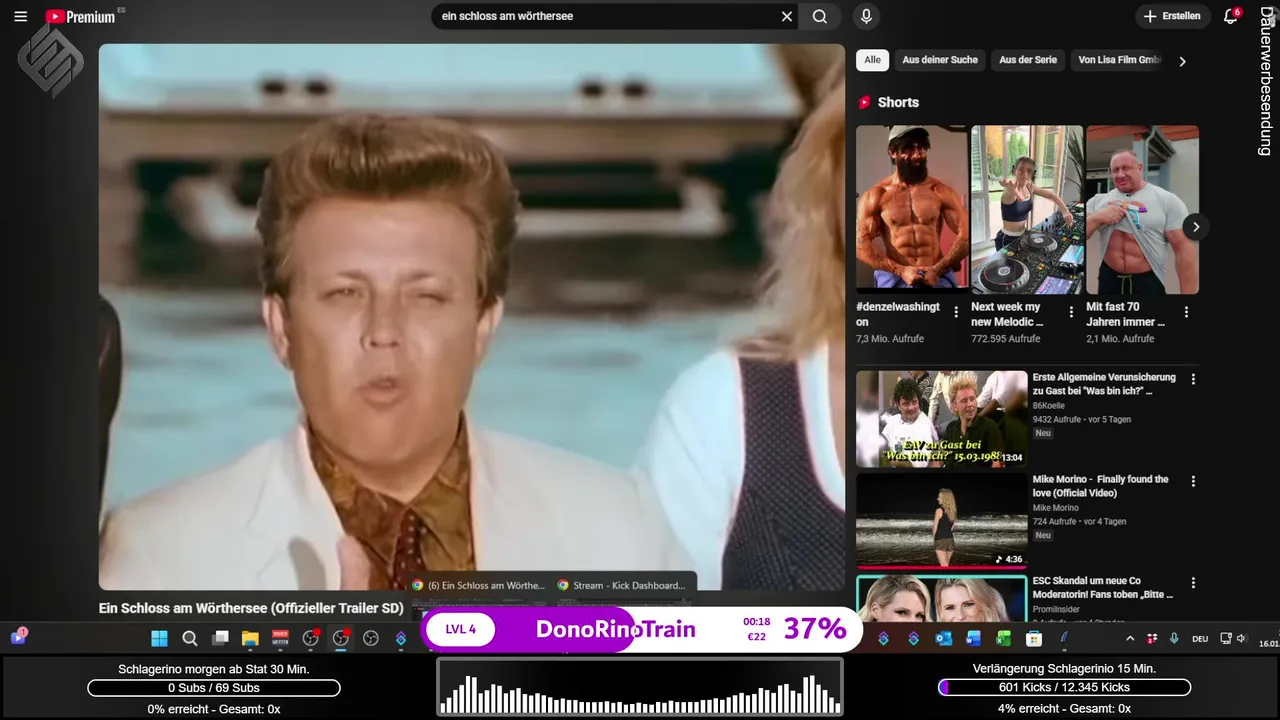Click the red tray icon beside the chevron
The image size is (1280, 720).
1152,638
